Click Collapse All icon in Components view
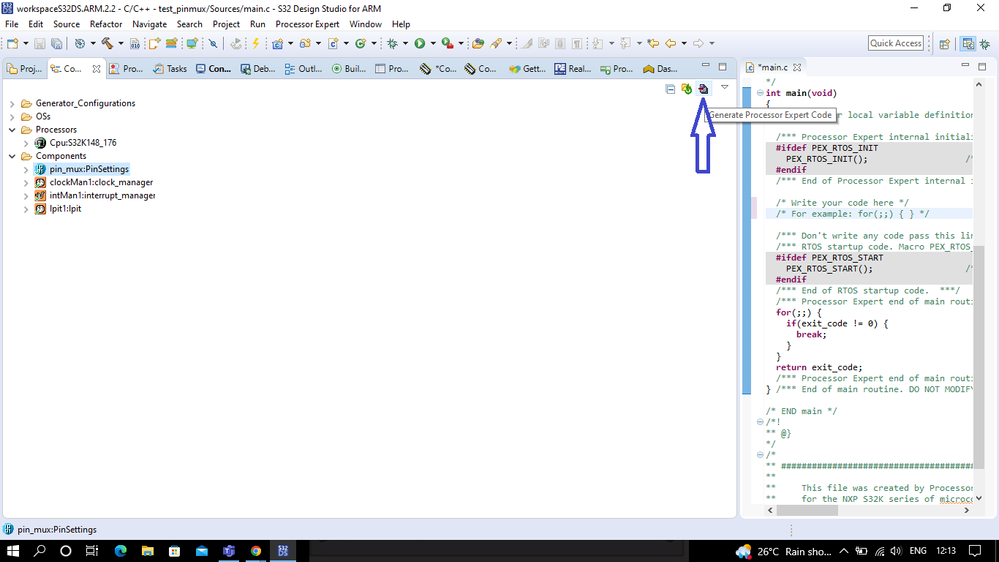 click(670, 89)
